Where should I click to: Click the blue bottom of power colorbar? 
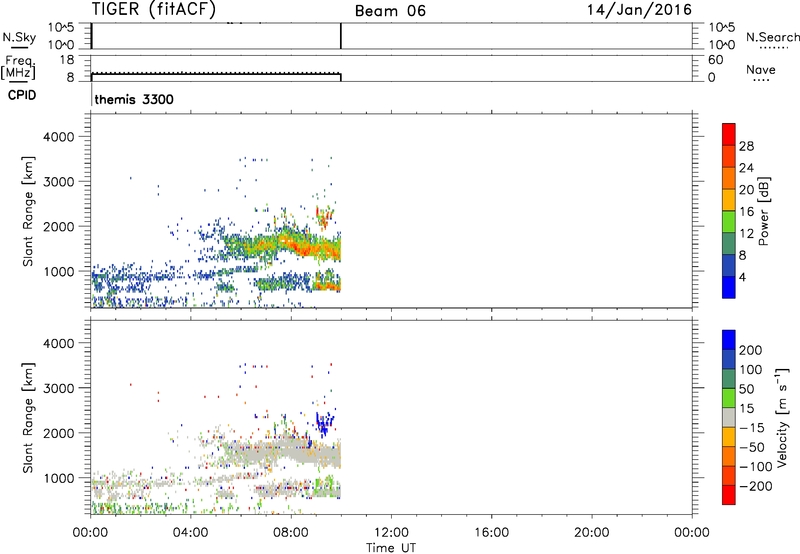click(x=729, y=287)
